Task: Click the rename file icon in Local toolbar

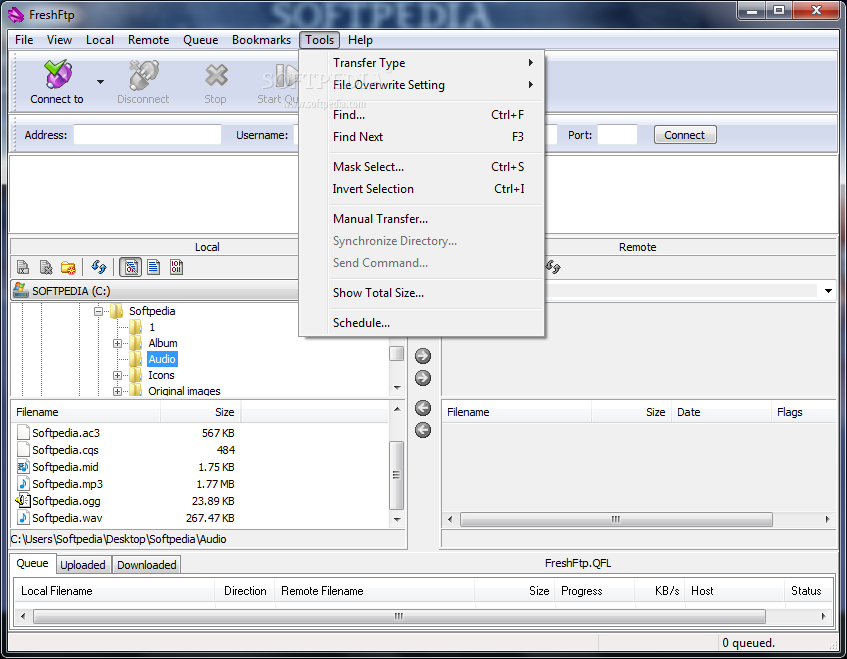Action: click(x=23, y=267)
